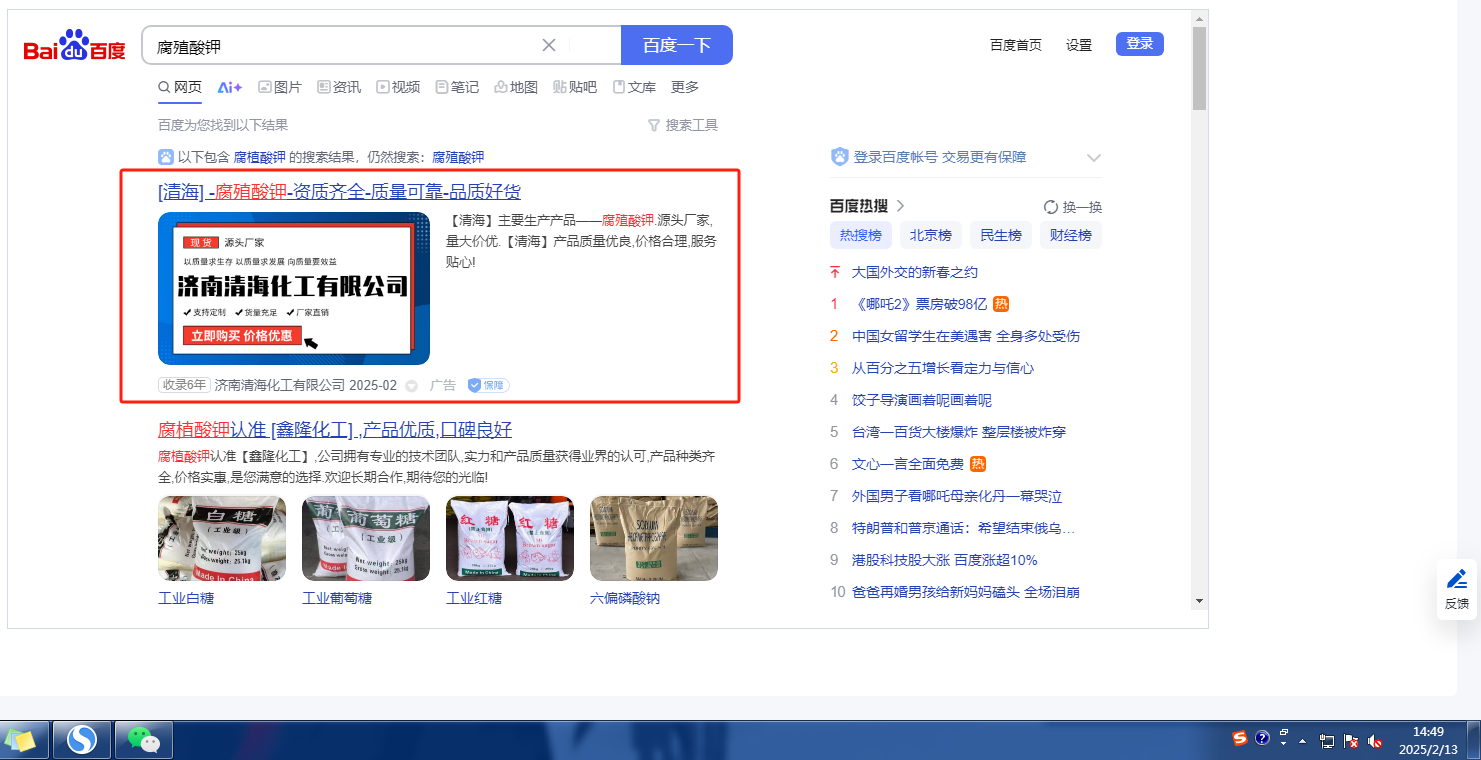The image size is (1481, 760).
Task: Refresh hot searches with 换一换
Action: pos(1073,207)
